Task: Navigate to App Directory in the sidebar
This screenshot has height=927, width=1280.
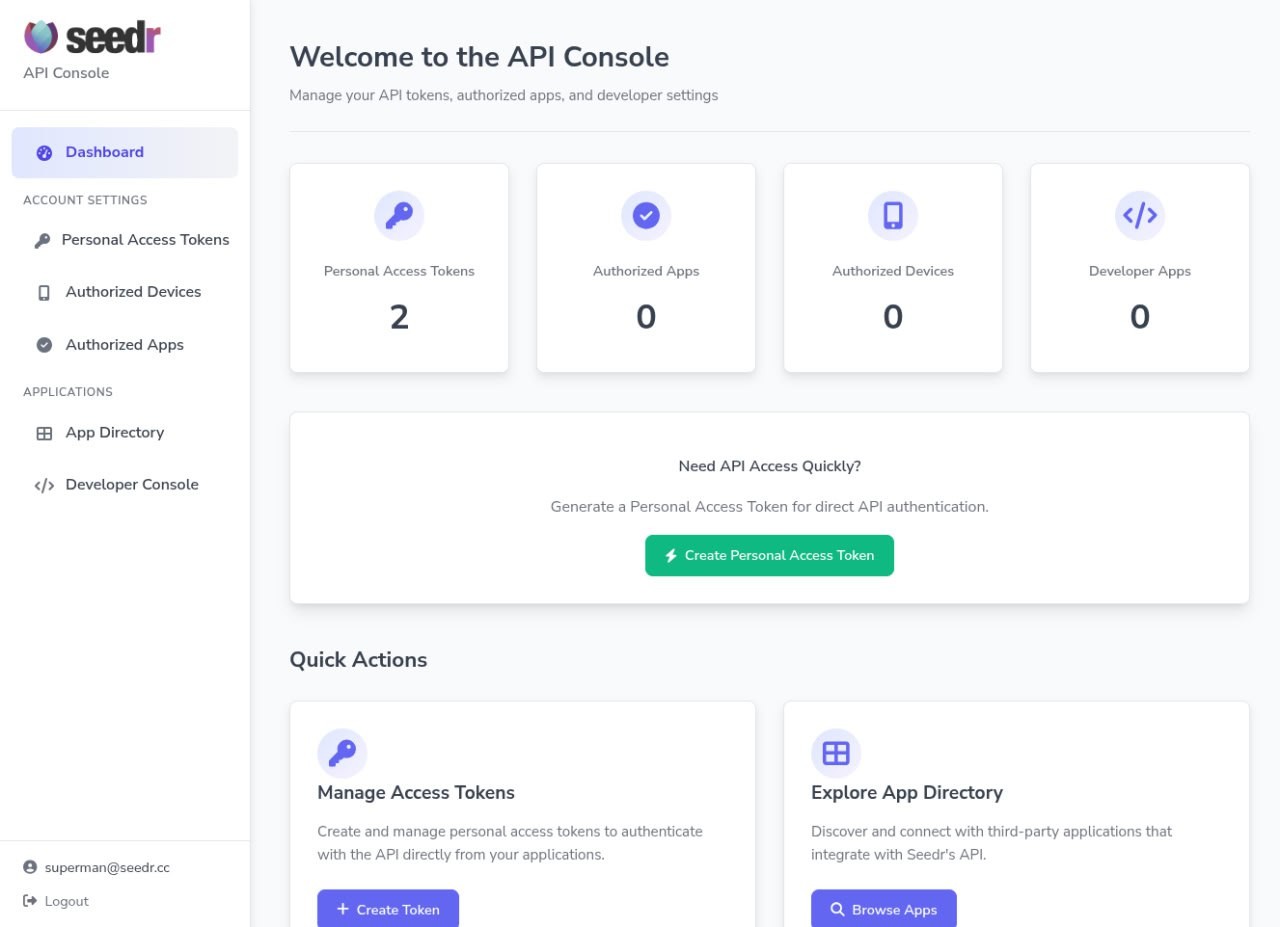Action: [x=125, y=433]
